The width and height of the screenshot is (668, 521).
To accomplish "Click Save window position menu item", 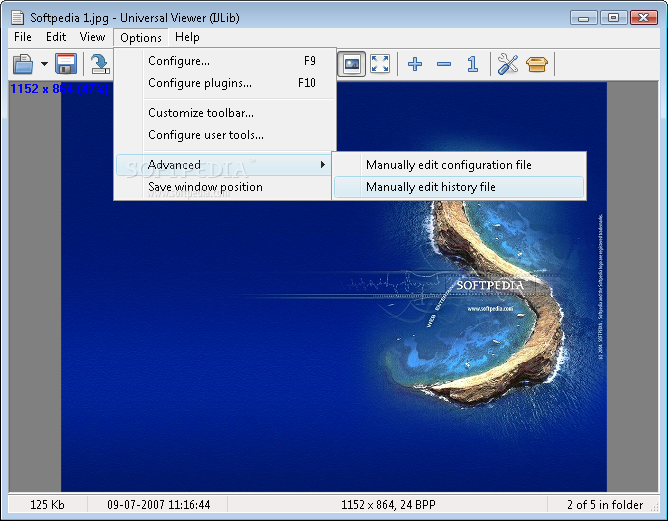I will pyautogui.click(x=224, y=187).
